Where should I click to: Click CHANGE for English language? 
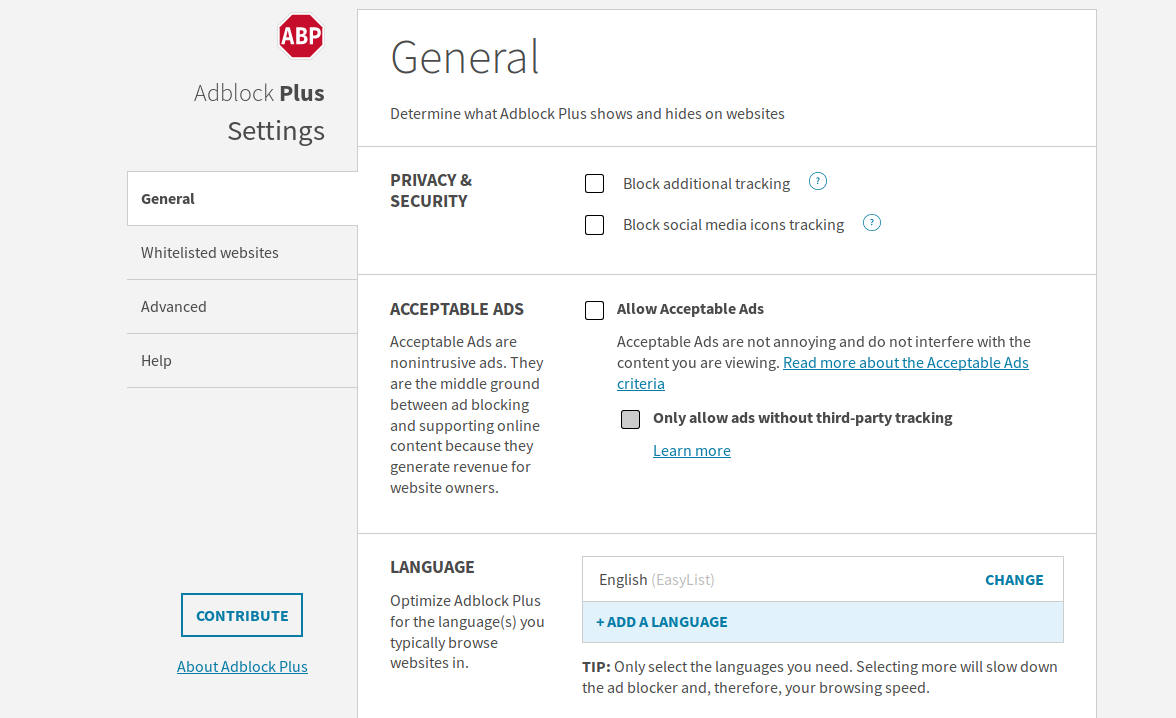[x=1014, y=580]
